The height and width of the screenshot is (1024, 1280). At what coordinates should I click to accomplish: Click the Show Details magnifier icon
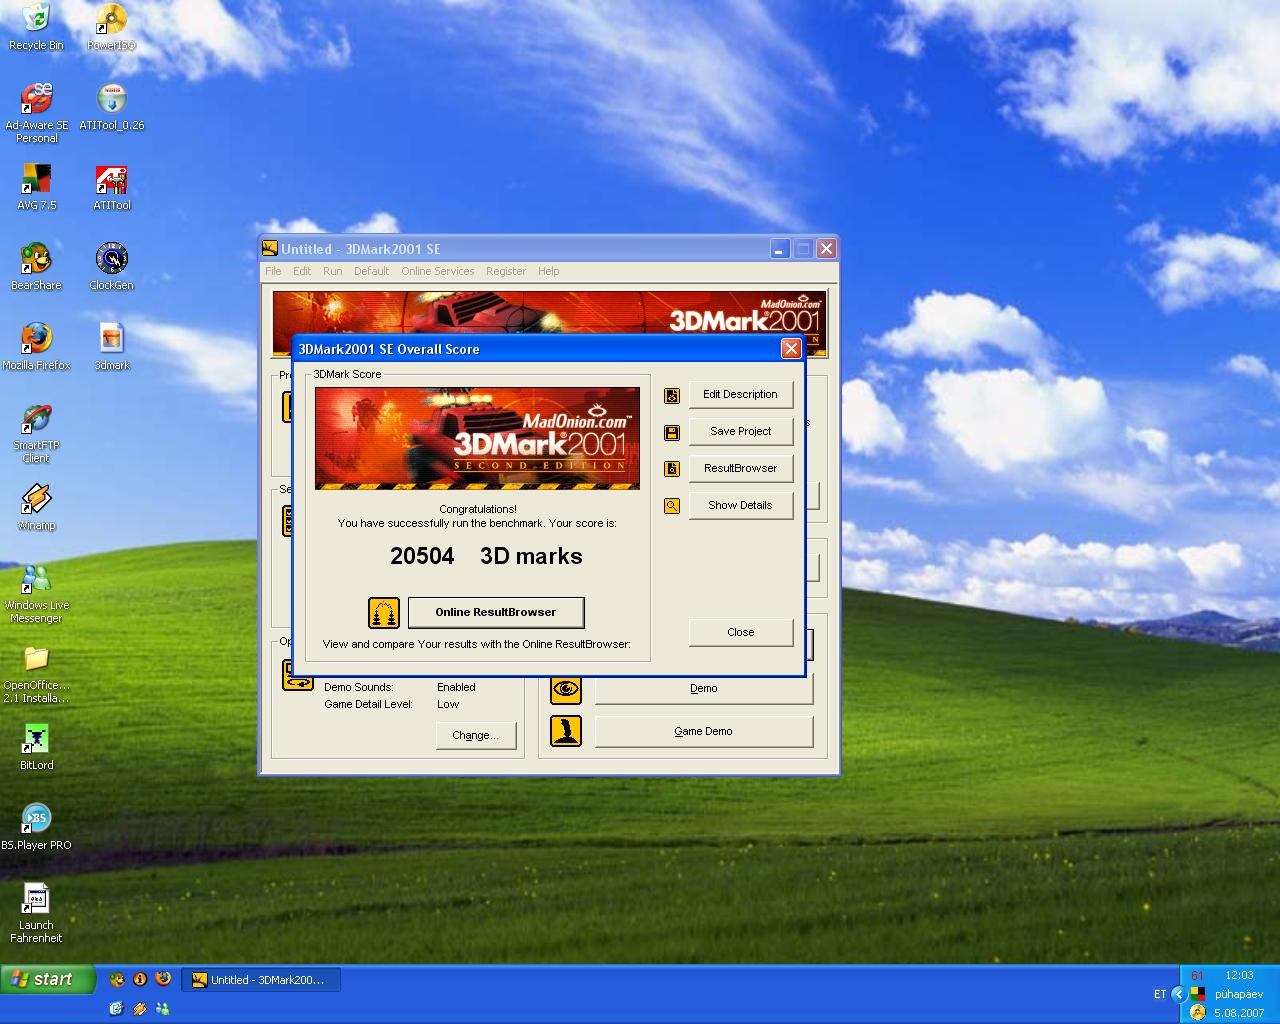pyautogui.click(x=672, y=506)
